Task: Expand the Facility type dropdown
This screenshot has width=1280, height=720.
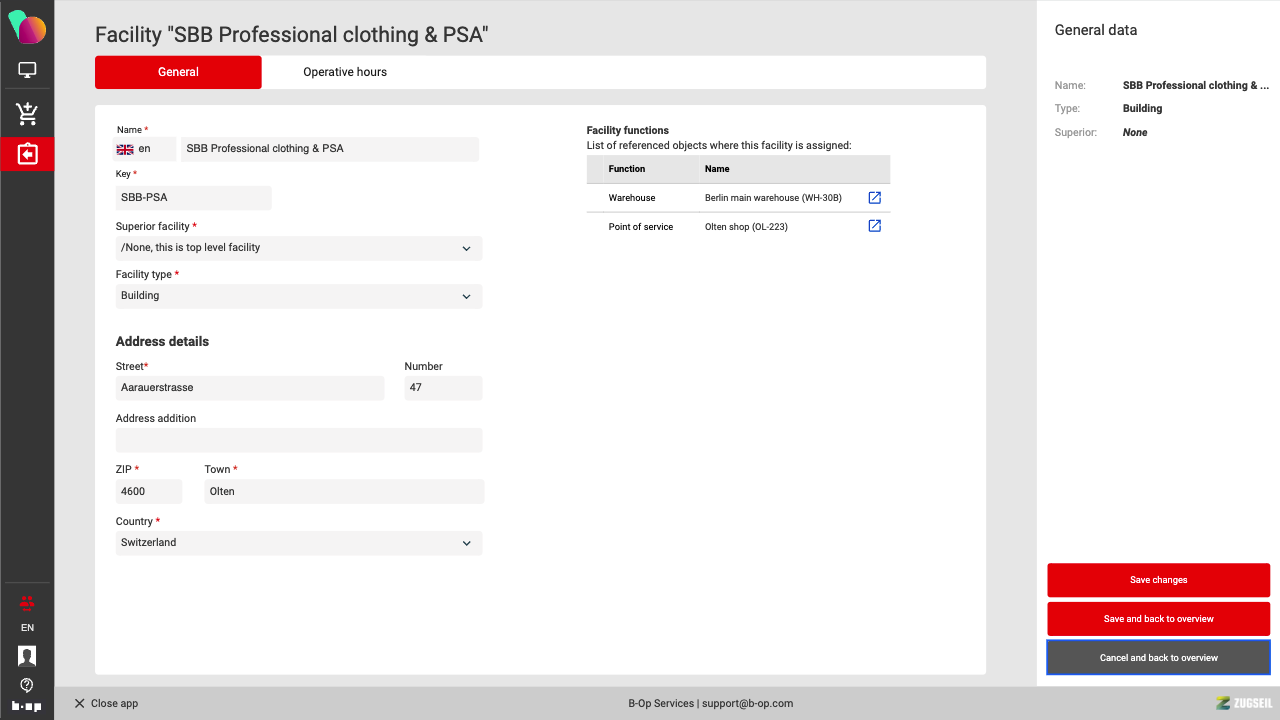Action: [298, 296]
